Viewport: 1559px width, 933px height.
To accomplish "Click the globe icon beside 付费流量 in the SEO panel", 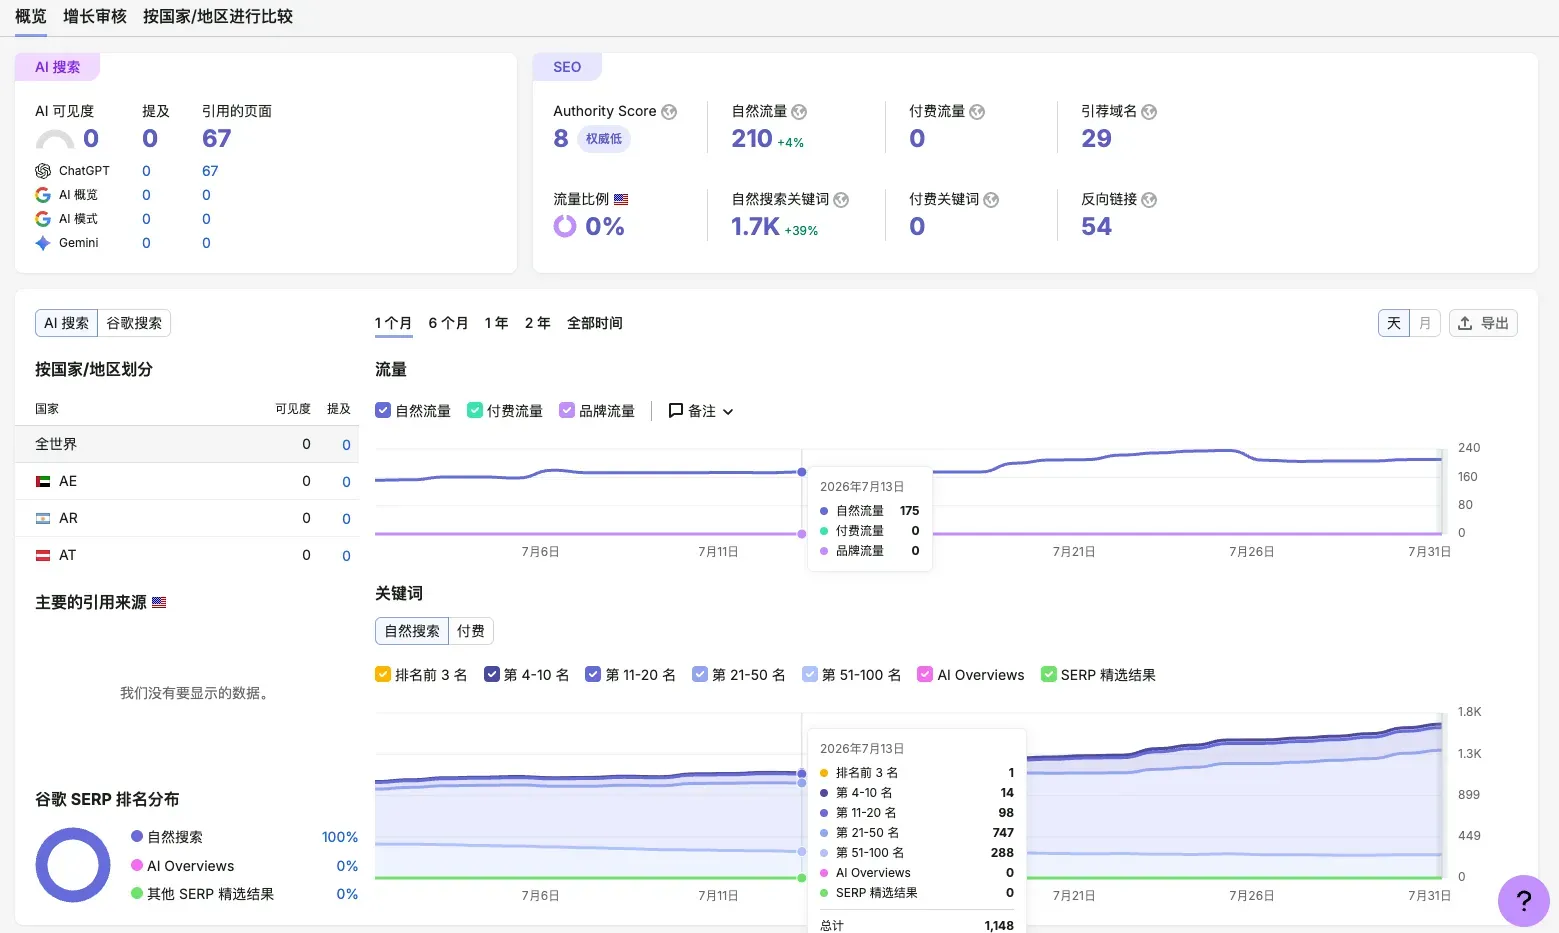I will pyautogui.click(x=977, y=112).
